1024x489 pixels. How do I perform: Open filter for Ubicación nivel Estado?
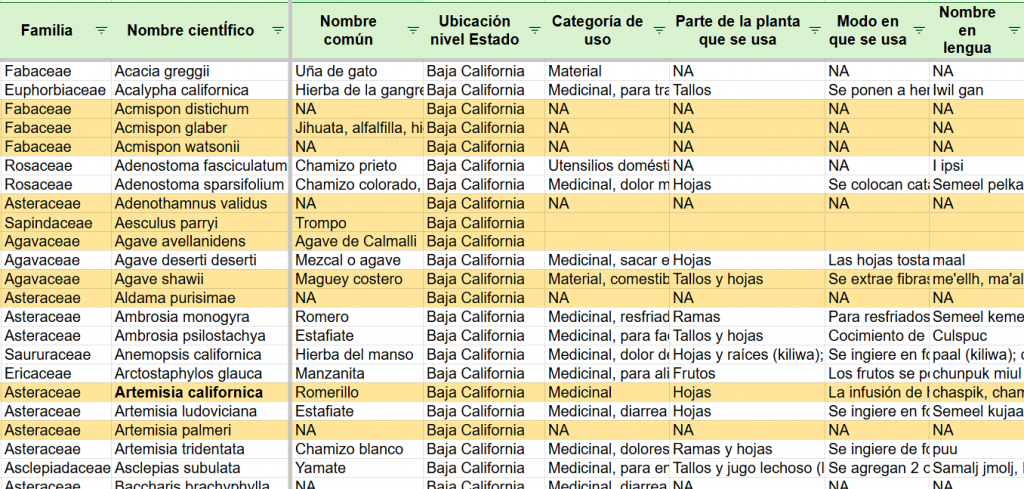[x=535, y=30]
